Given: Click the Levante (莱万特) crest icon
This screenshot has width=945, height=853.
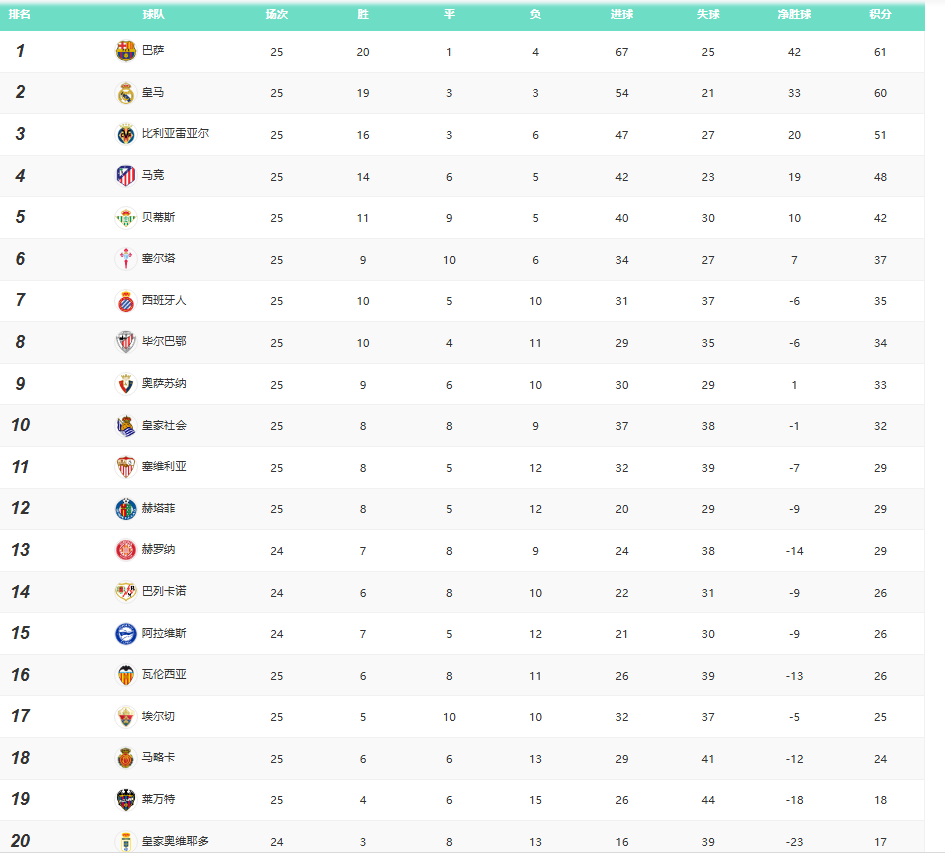Looking at the screenshot, I should click(125, 800).
